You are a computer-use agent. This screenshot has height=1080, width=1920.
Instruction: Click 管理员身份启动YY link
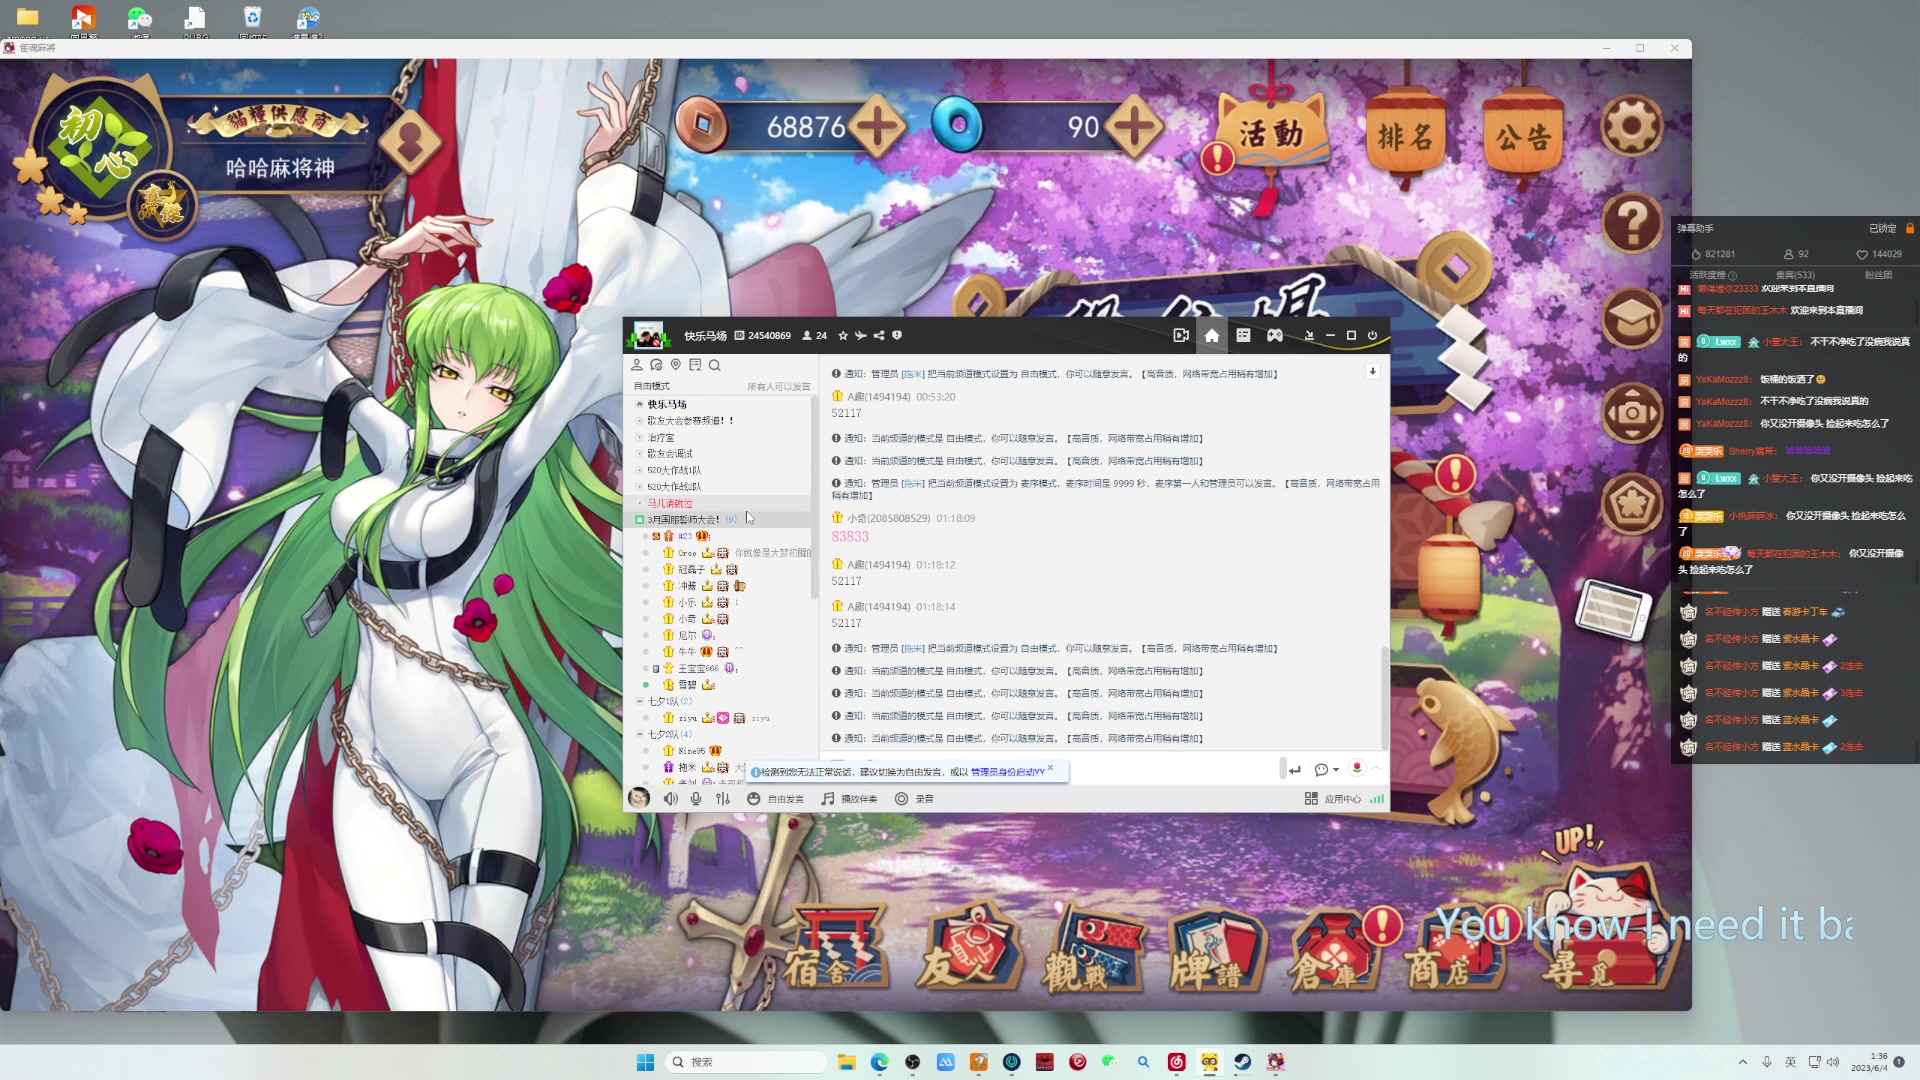pos(1008,772)
